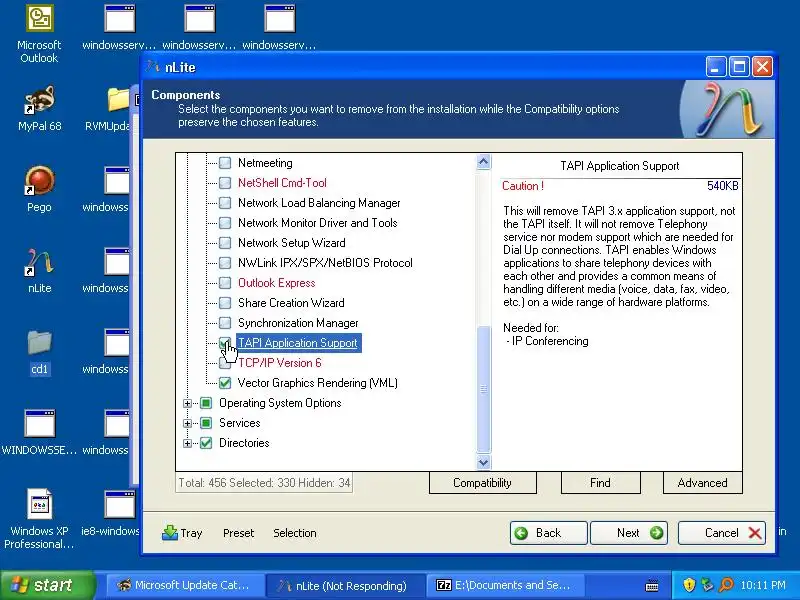
Task: Check Network Load Balancing Manager
Action: tap(225, 203)
